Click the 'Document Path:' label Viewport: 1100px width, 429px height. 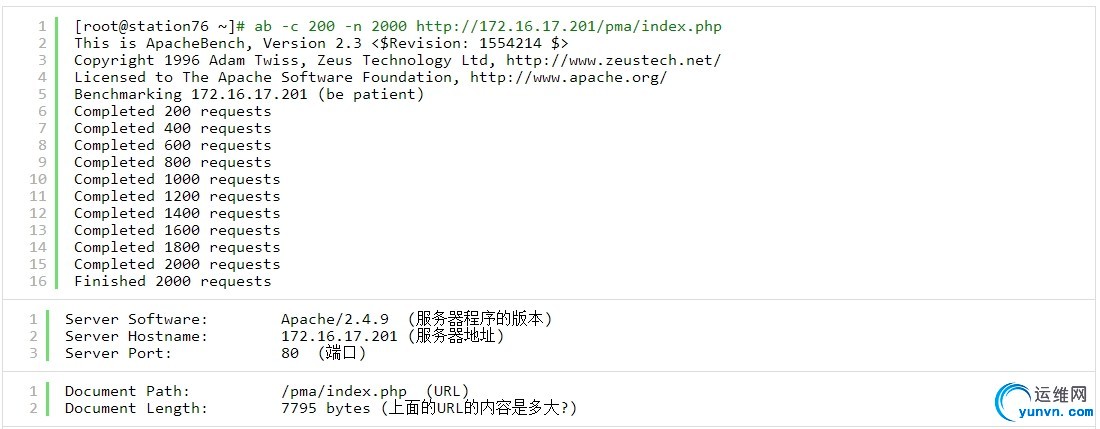pos(127,391)
